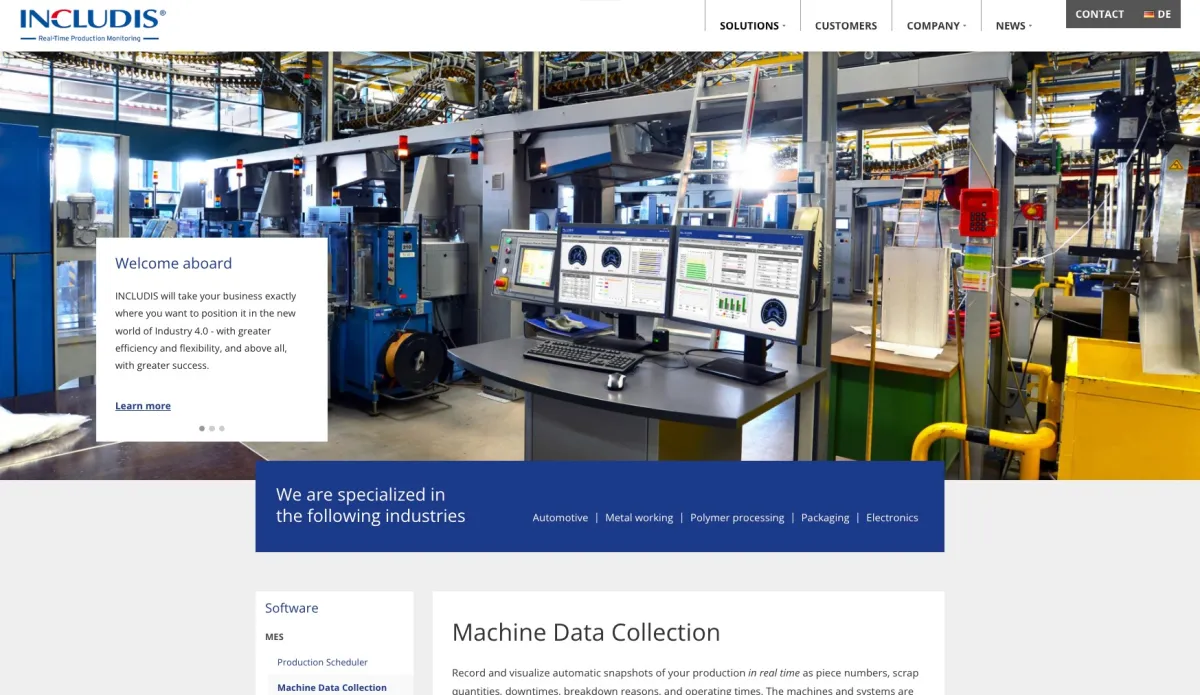Click the INCLUDIS logo
Viewport: 1200px width, 695px height.
tap(92, 25)
